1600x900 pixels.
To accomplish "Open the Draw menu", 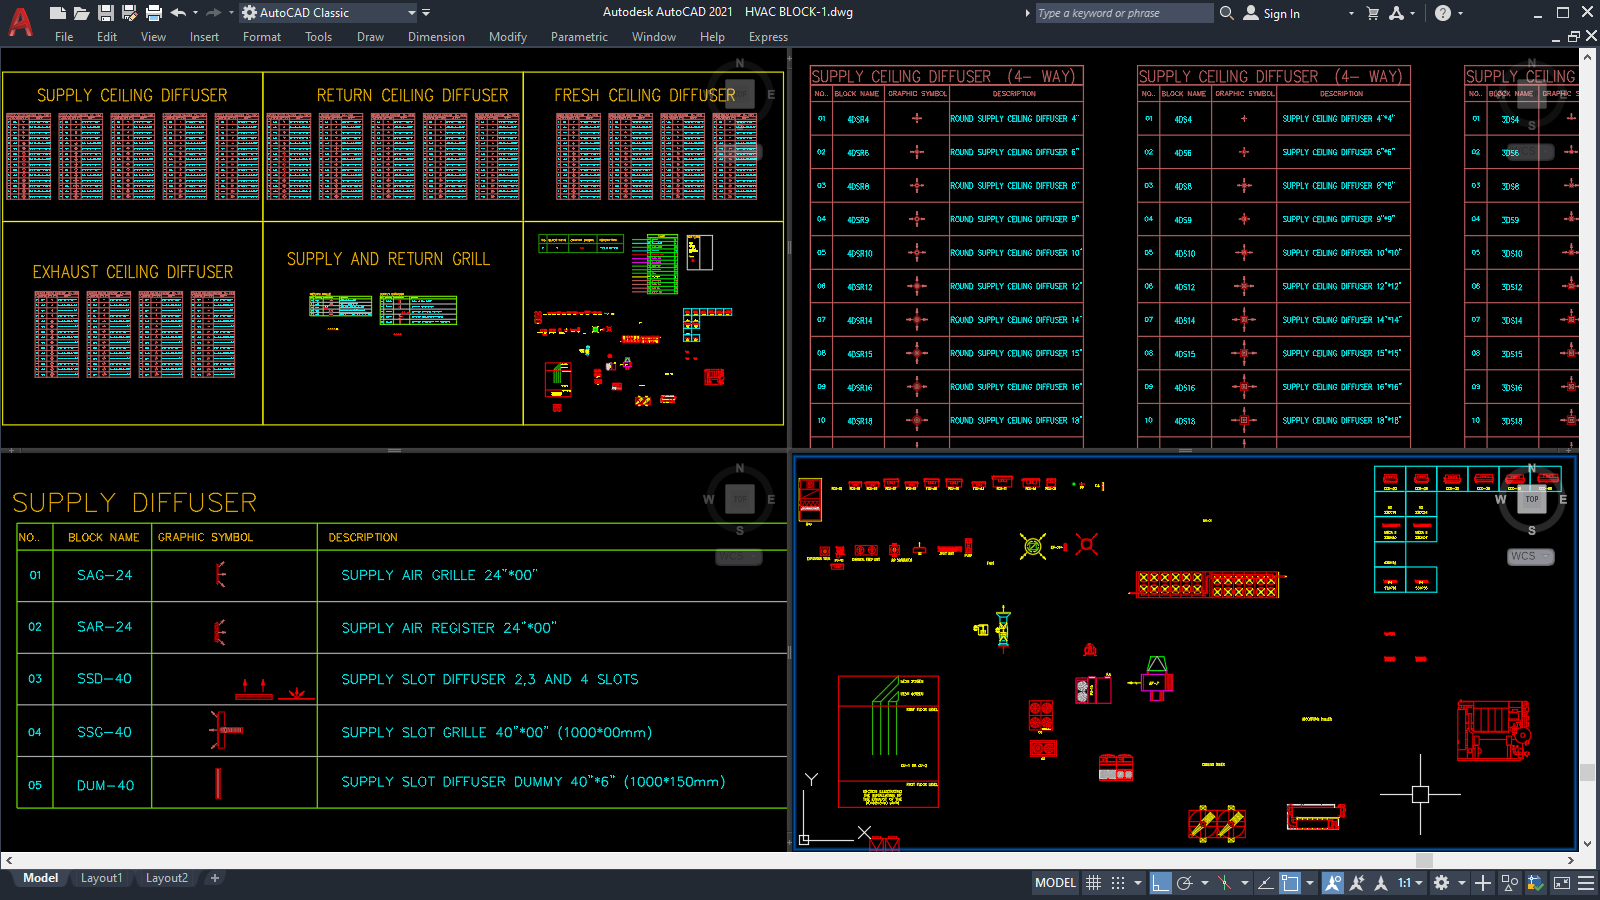I will point(370,36).
